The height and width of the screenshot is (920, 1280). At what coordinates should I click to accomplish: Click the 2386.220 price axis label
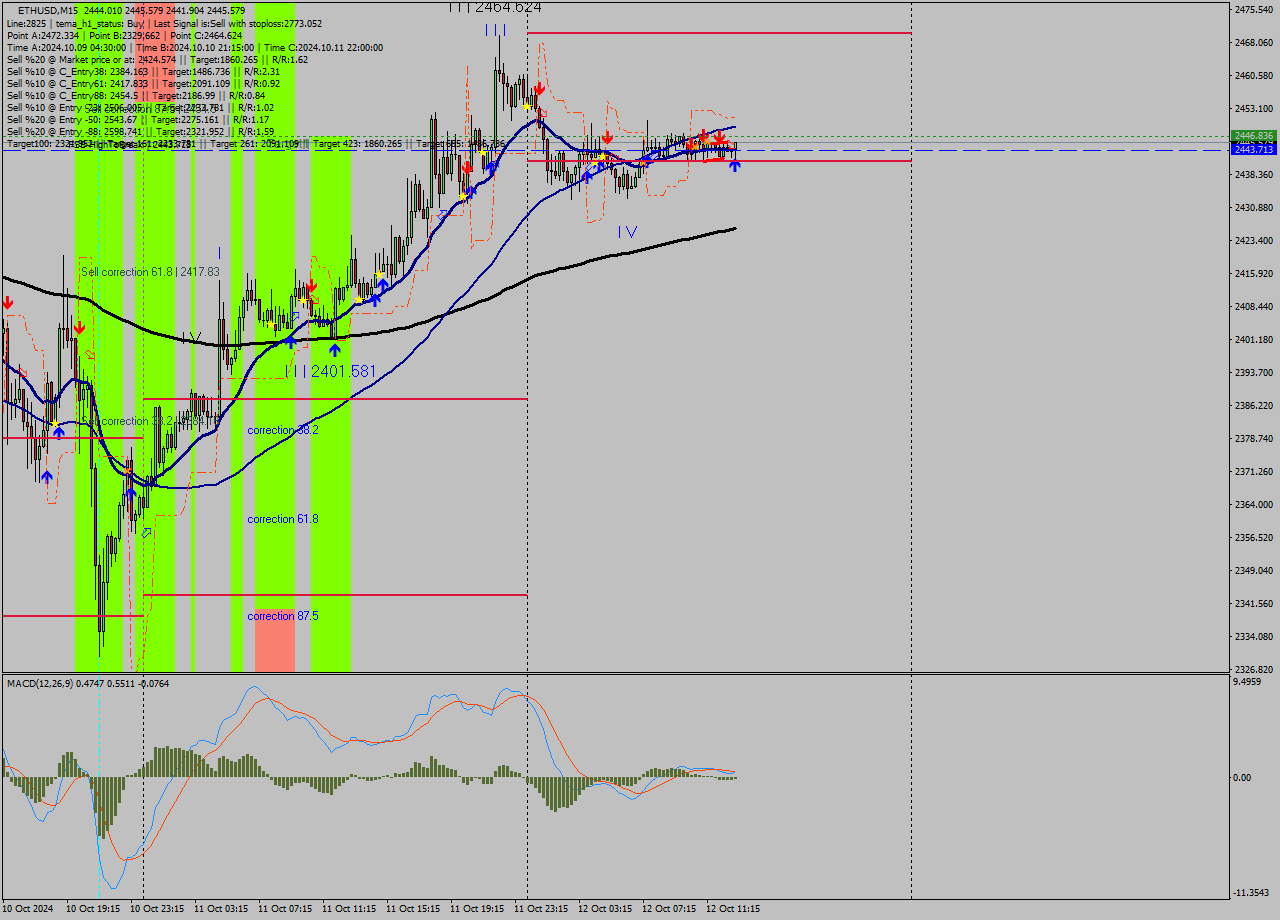[1254, 405]
